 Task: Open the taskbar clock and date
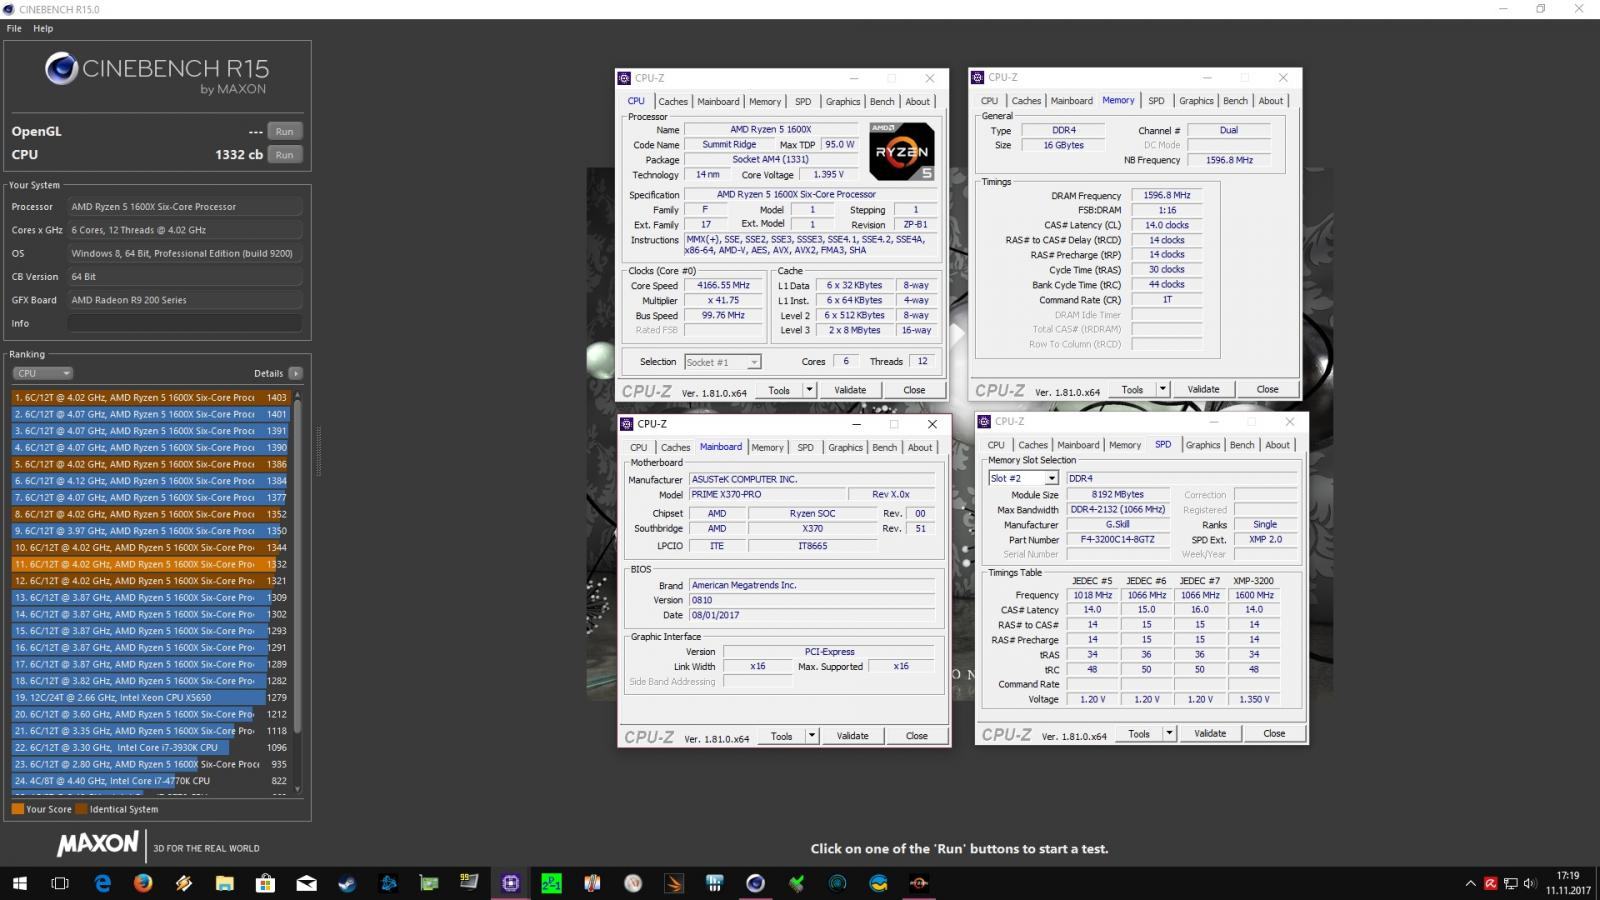[1568, 883]
